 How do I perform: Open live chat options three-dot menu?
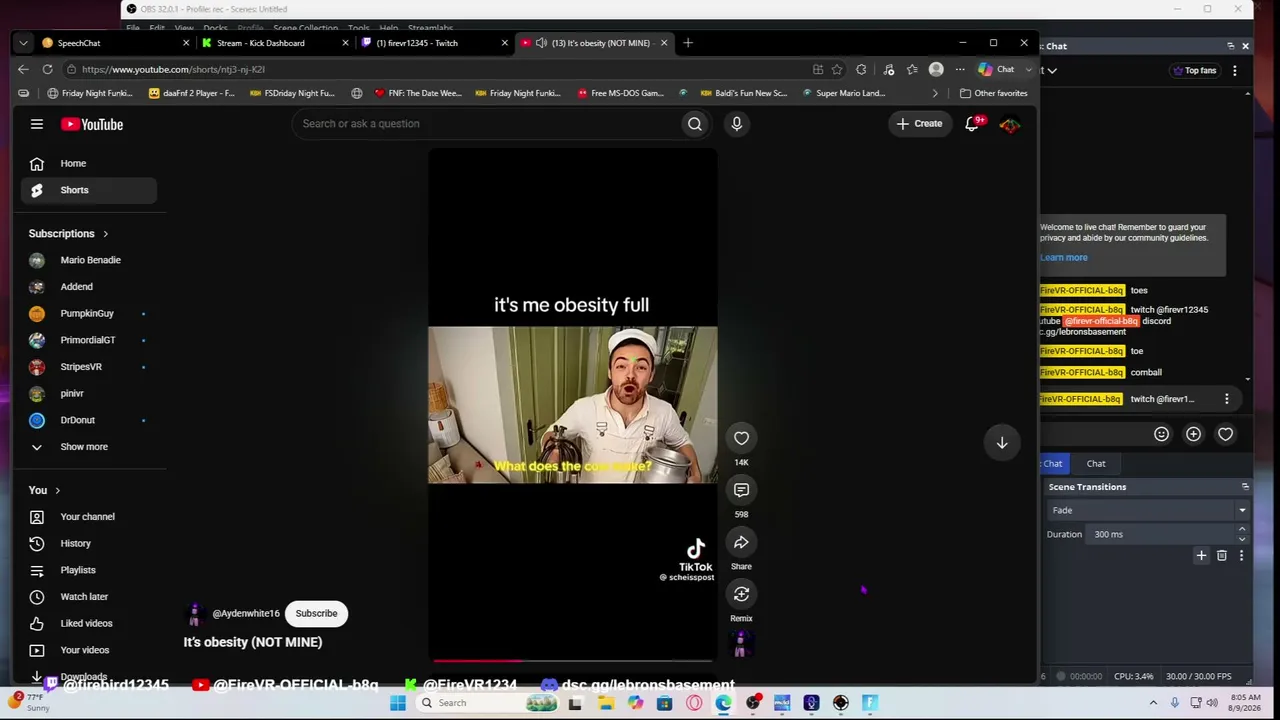[x=1235, y=70]
